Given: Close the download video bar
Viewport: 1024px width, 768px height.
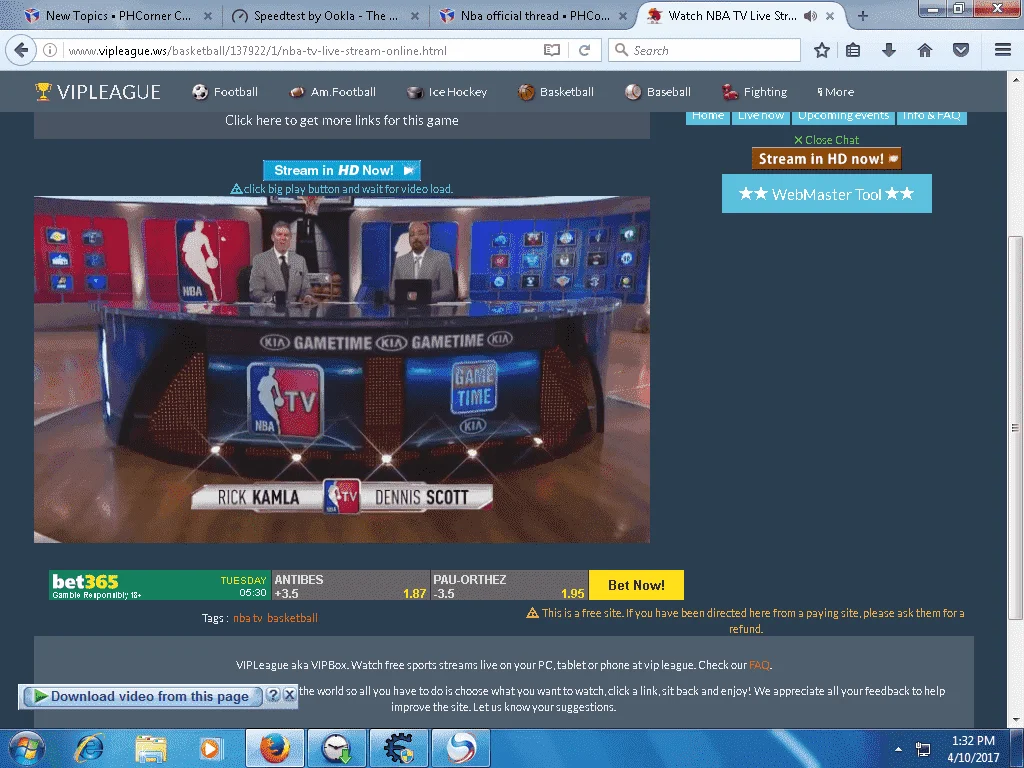Looking at the screenshot, I should pos(289,695).
